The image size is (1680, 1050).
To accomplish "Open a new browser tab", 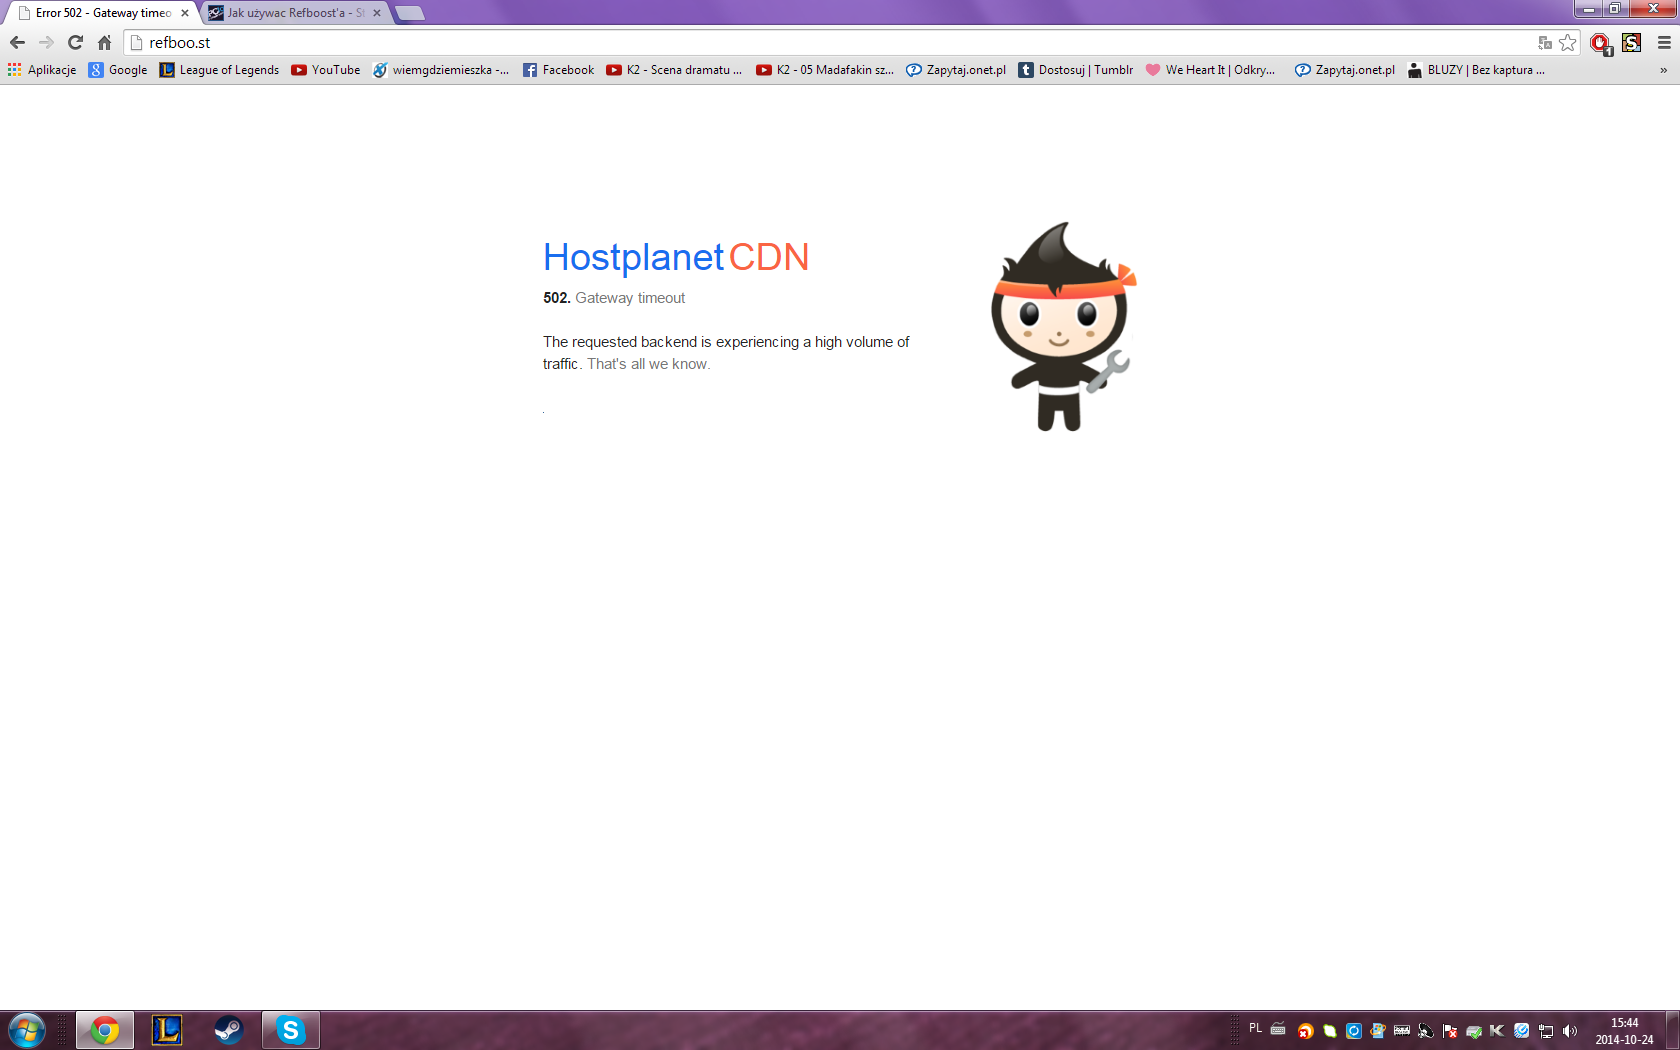I will point(410,13).
